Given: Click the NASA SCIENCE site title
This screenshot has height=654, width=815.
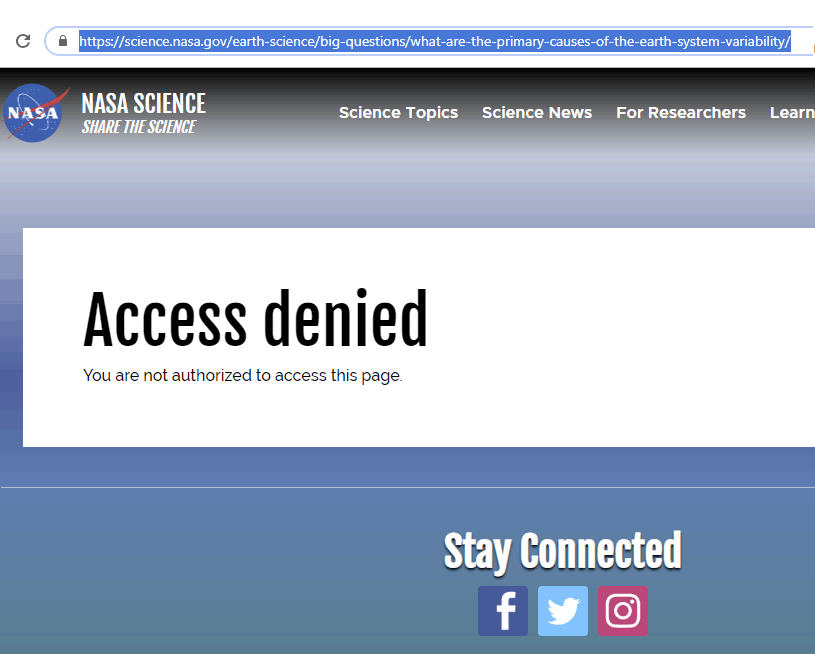Looking at the screenshot, I should click(143, 103).
